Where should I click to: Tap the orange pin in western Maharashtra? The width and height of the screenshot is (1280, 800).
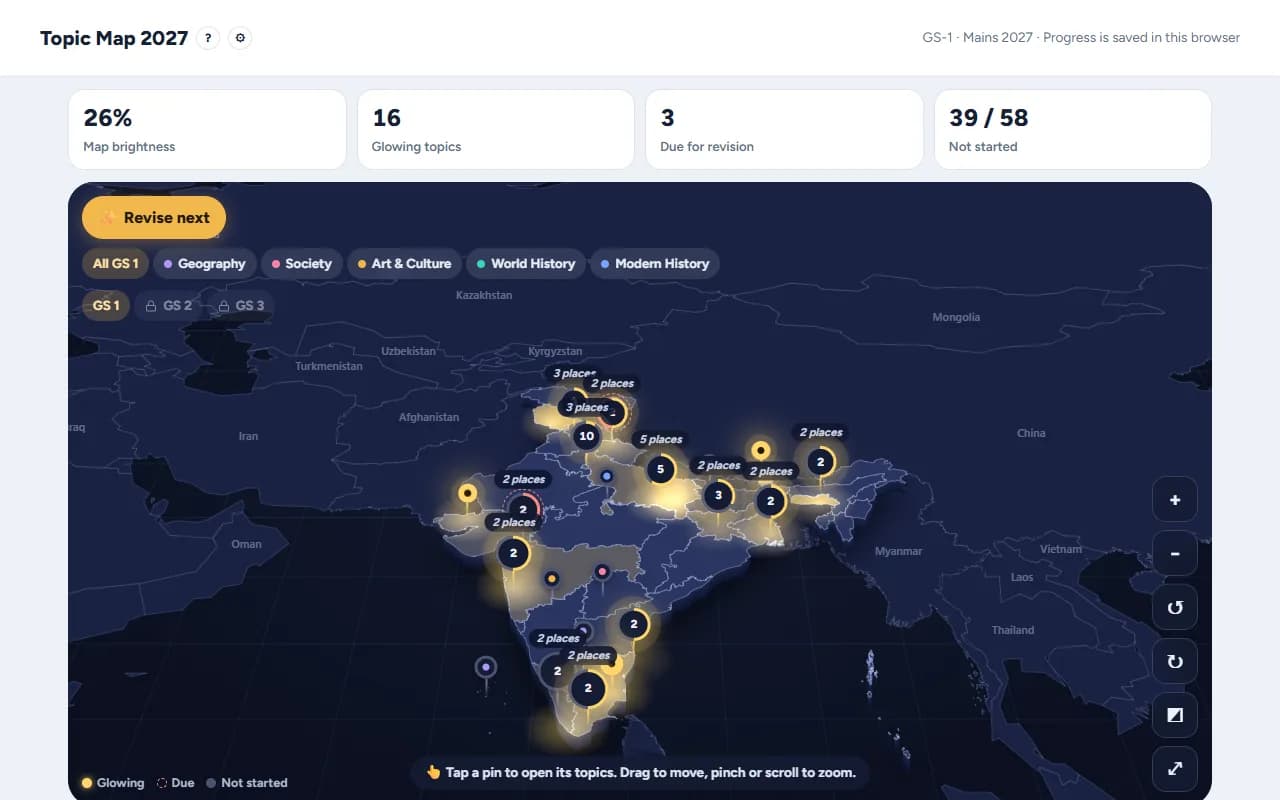(x=551, y=579)
